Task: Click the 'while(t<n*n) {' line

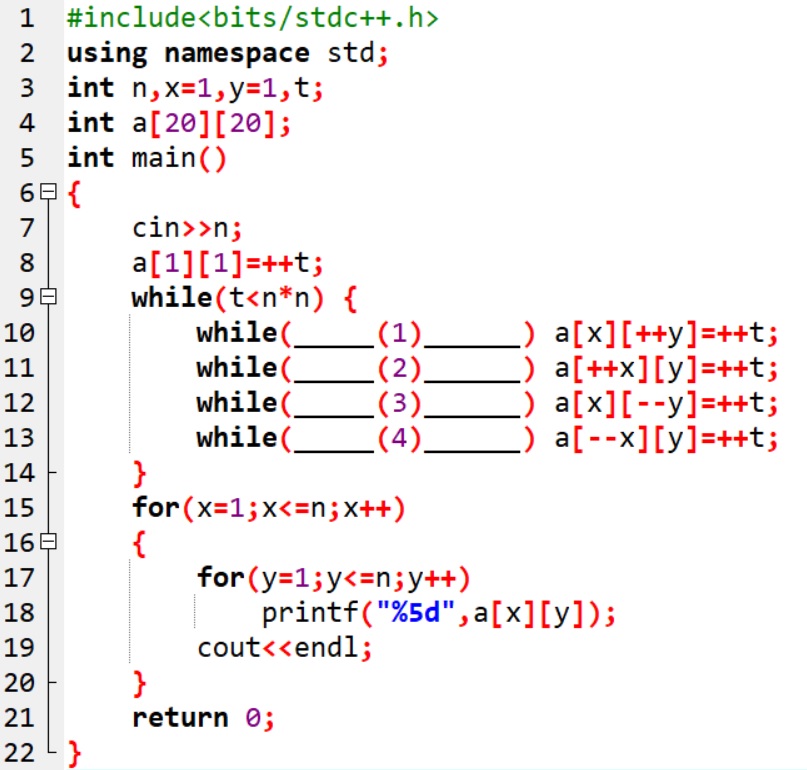Action: pyautogui.click(x=244, y=298)
